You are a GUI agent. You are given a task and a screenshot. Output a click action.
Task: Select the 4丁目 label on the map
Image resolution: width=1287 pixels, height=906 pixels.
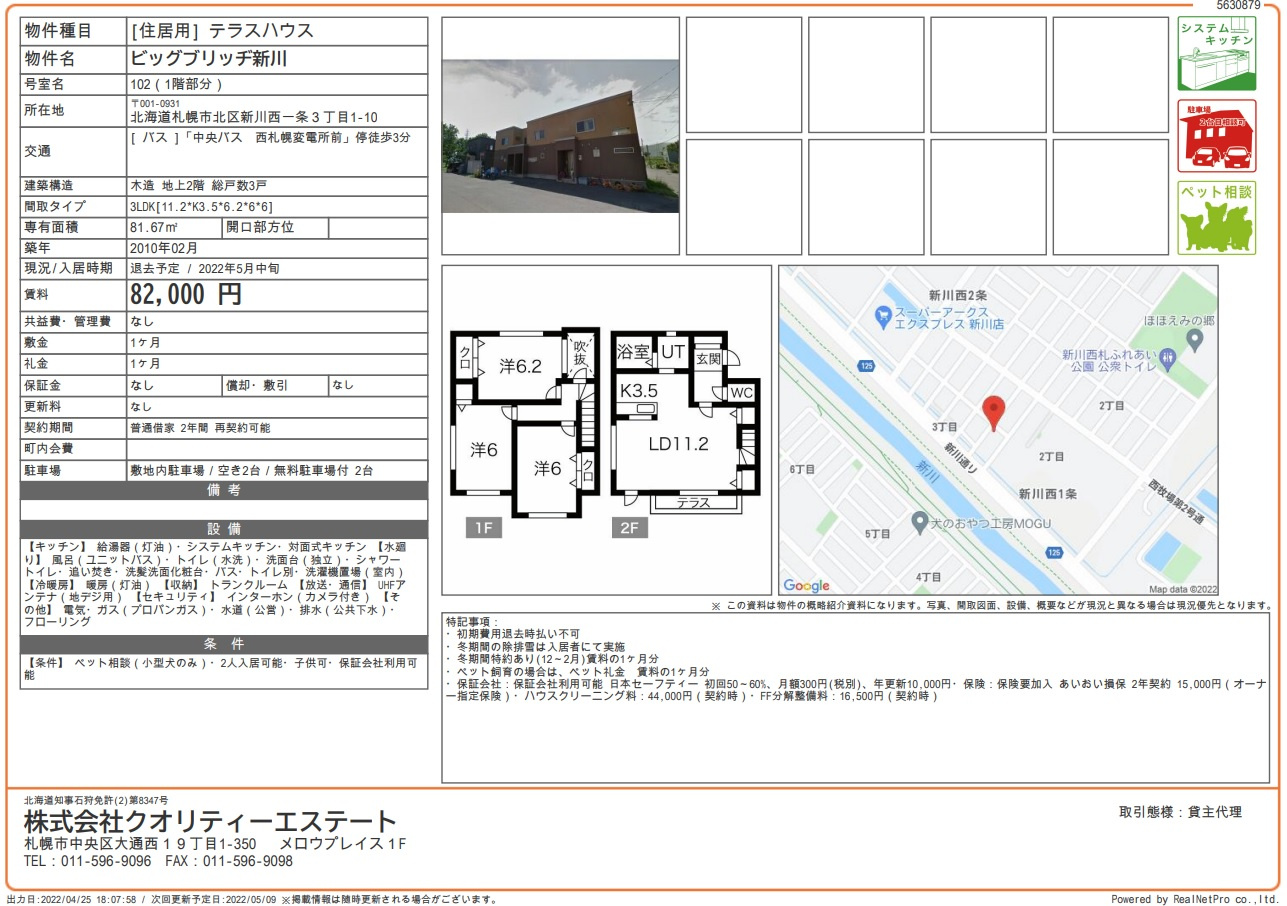(x=929, y=578)
